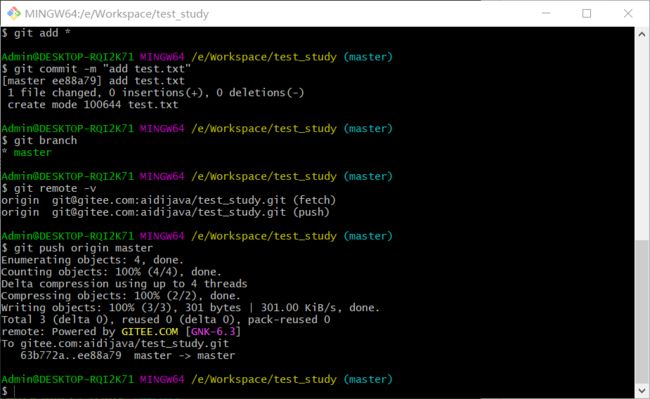Screen dimensions: 650x399
Task: Click the "63b772a..ee88a79 master -> master" line
Action: point(128,355)
